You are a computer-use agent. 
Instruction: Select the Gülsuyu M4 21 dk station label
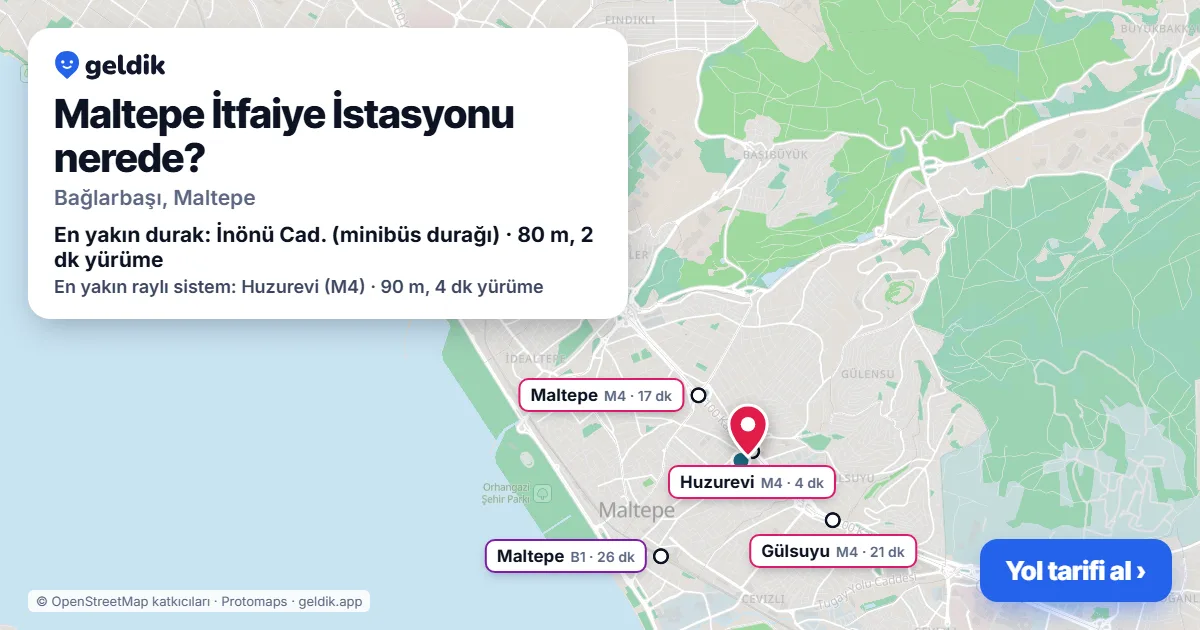tap(832, 551)
